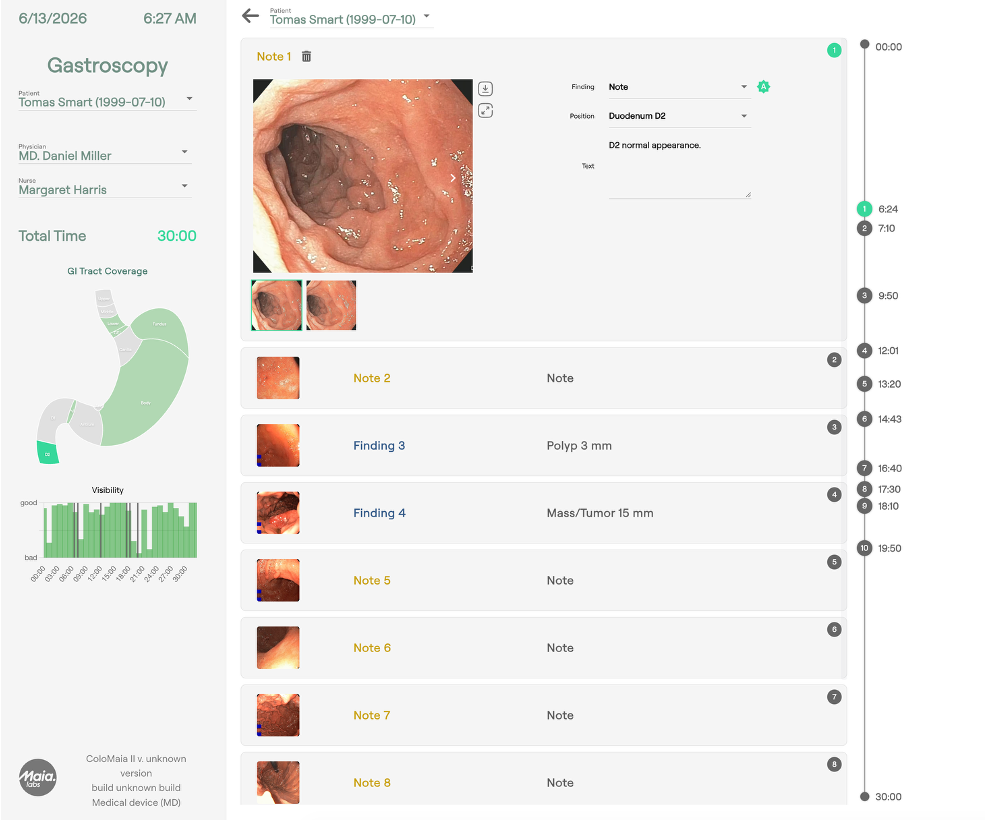Click the main endoscopy image of Note 1
Screen dimensions: 986x820
coord(363,176)
